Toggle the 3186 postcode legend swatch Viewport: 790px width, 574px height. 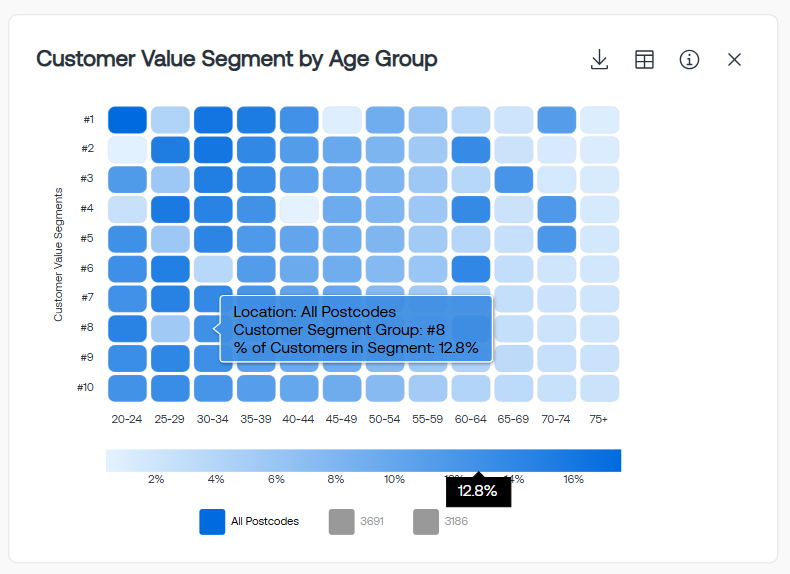tap(426, 522)
